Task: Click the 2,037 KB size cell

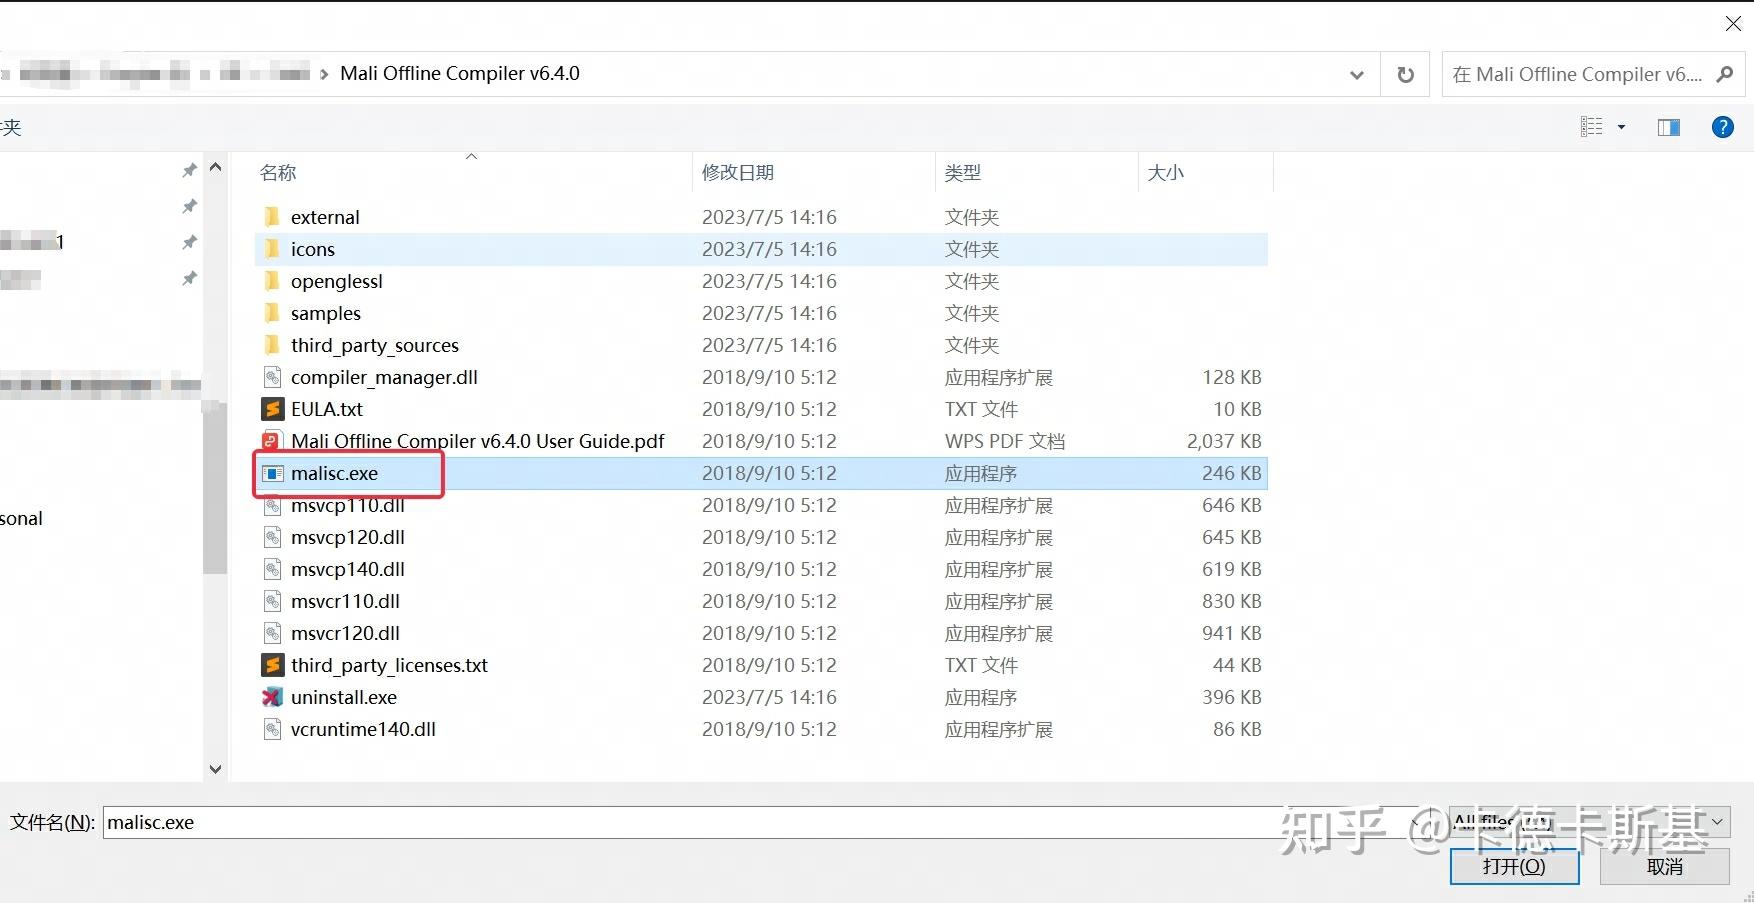Action: point(1224,441)
